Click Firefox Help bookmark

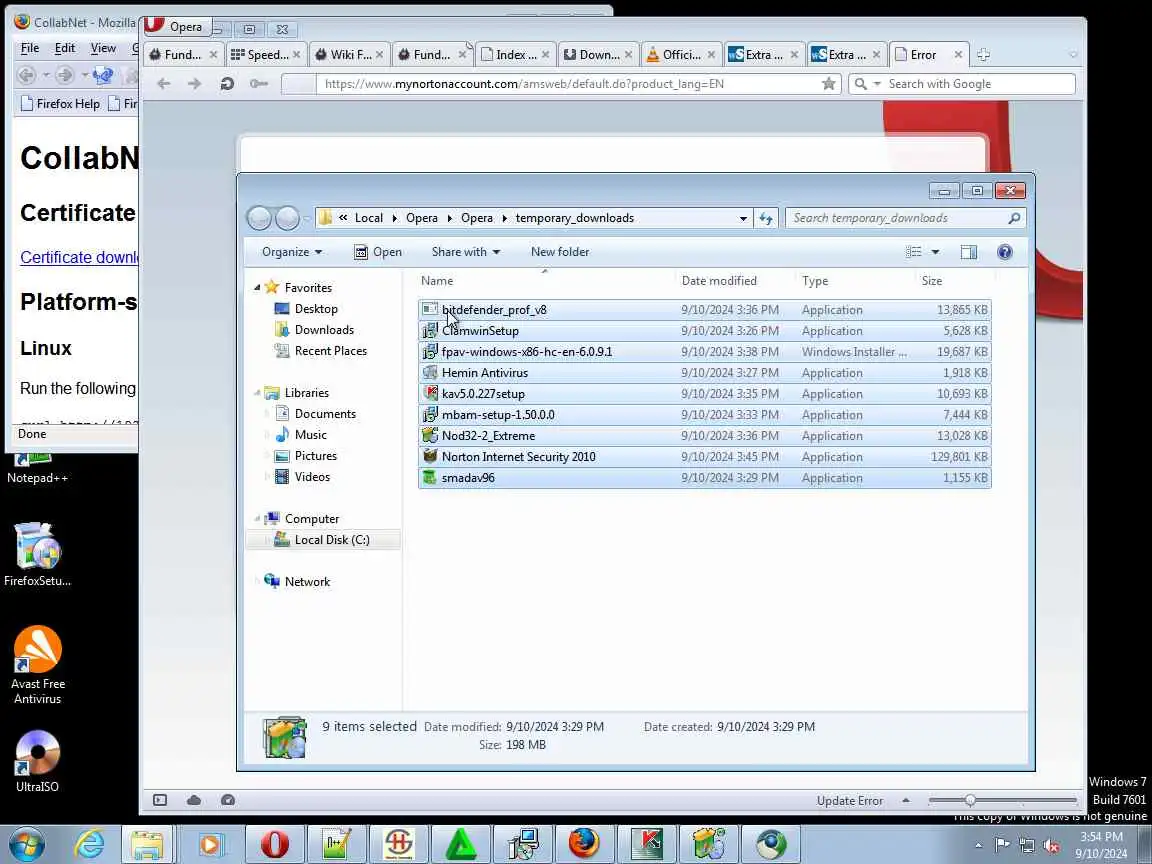pyautogui.click(x=60, y=104)
